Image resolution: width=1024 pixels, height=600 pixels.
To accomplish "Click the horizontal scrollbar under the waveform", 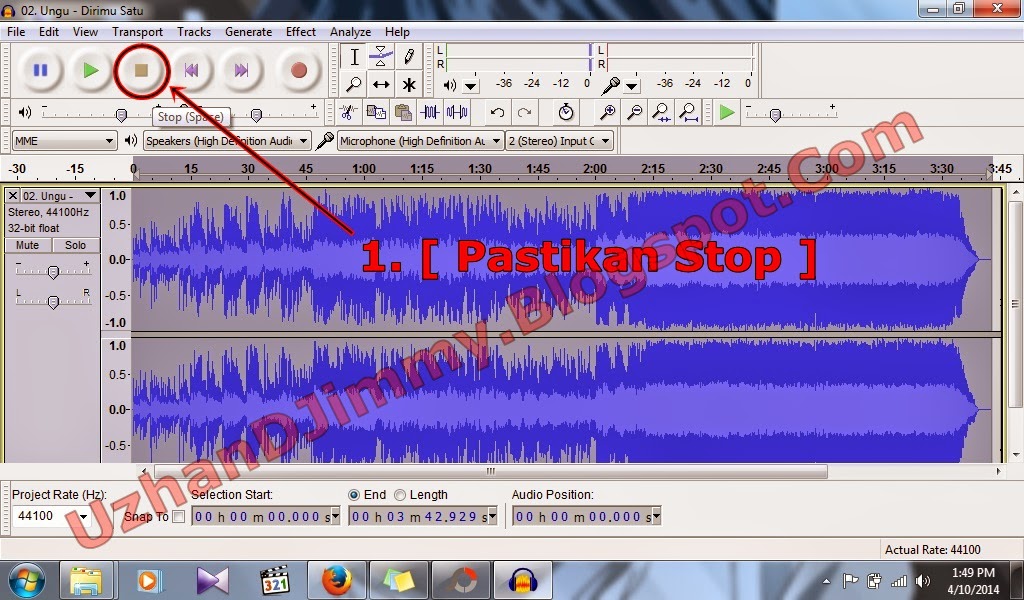I will pyautogui.click(x=491, y=471).
